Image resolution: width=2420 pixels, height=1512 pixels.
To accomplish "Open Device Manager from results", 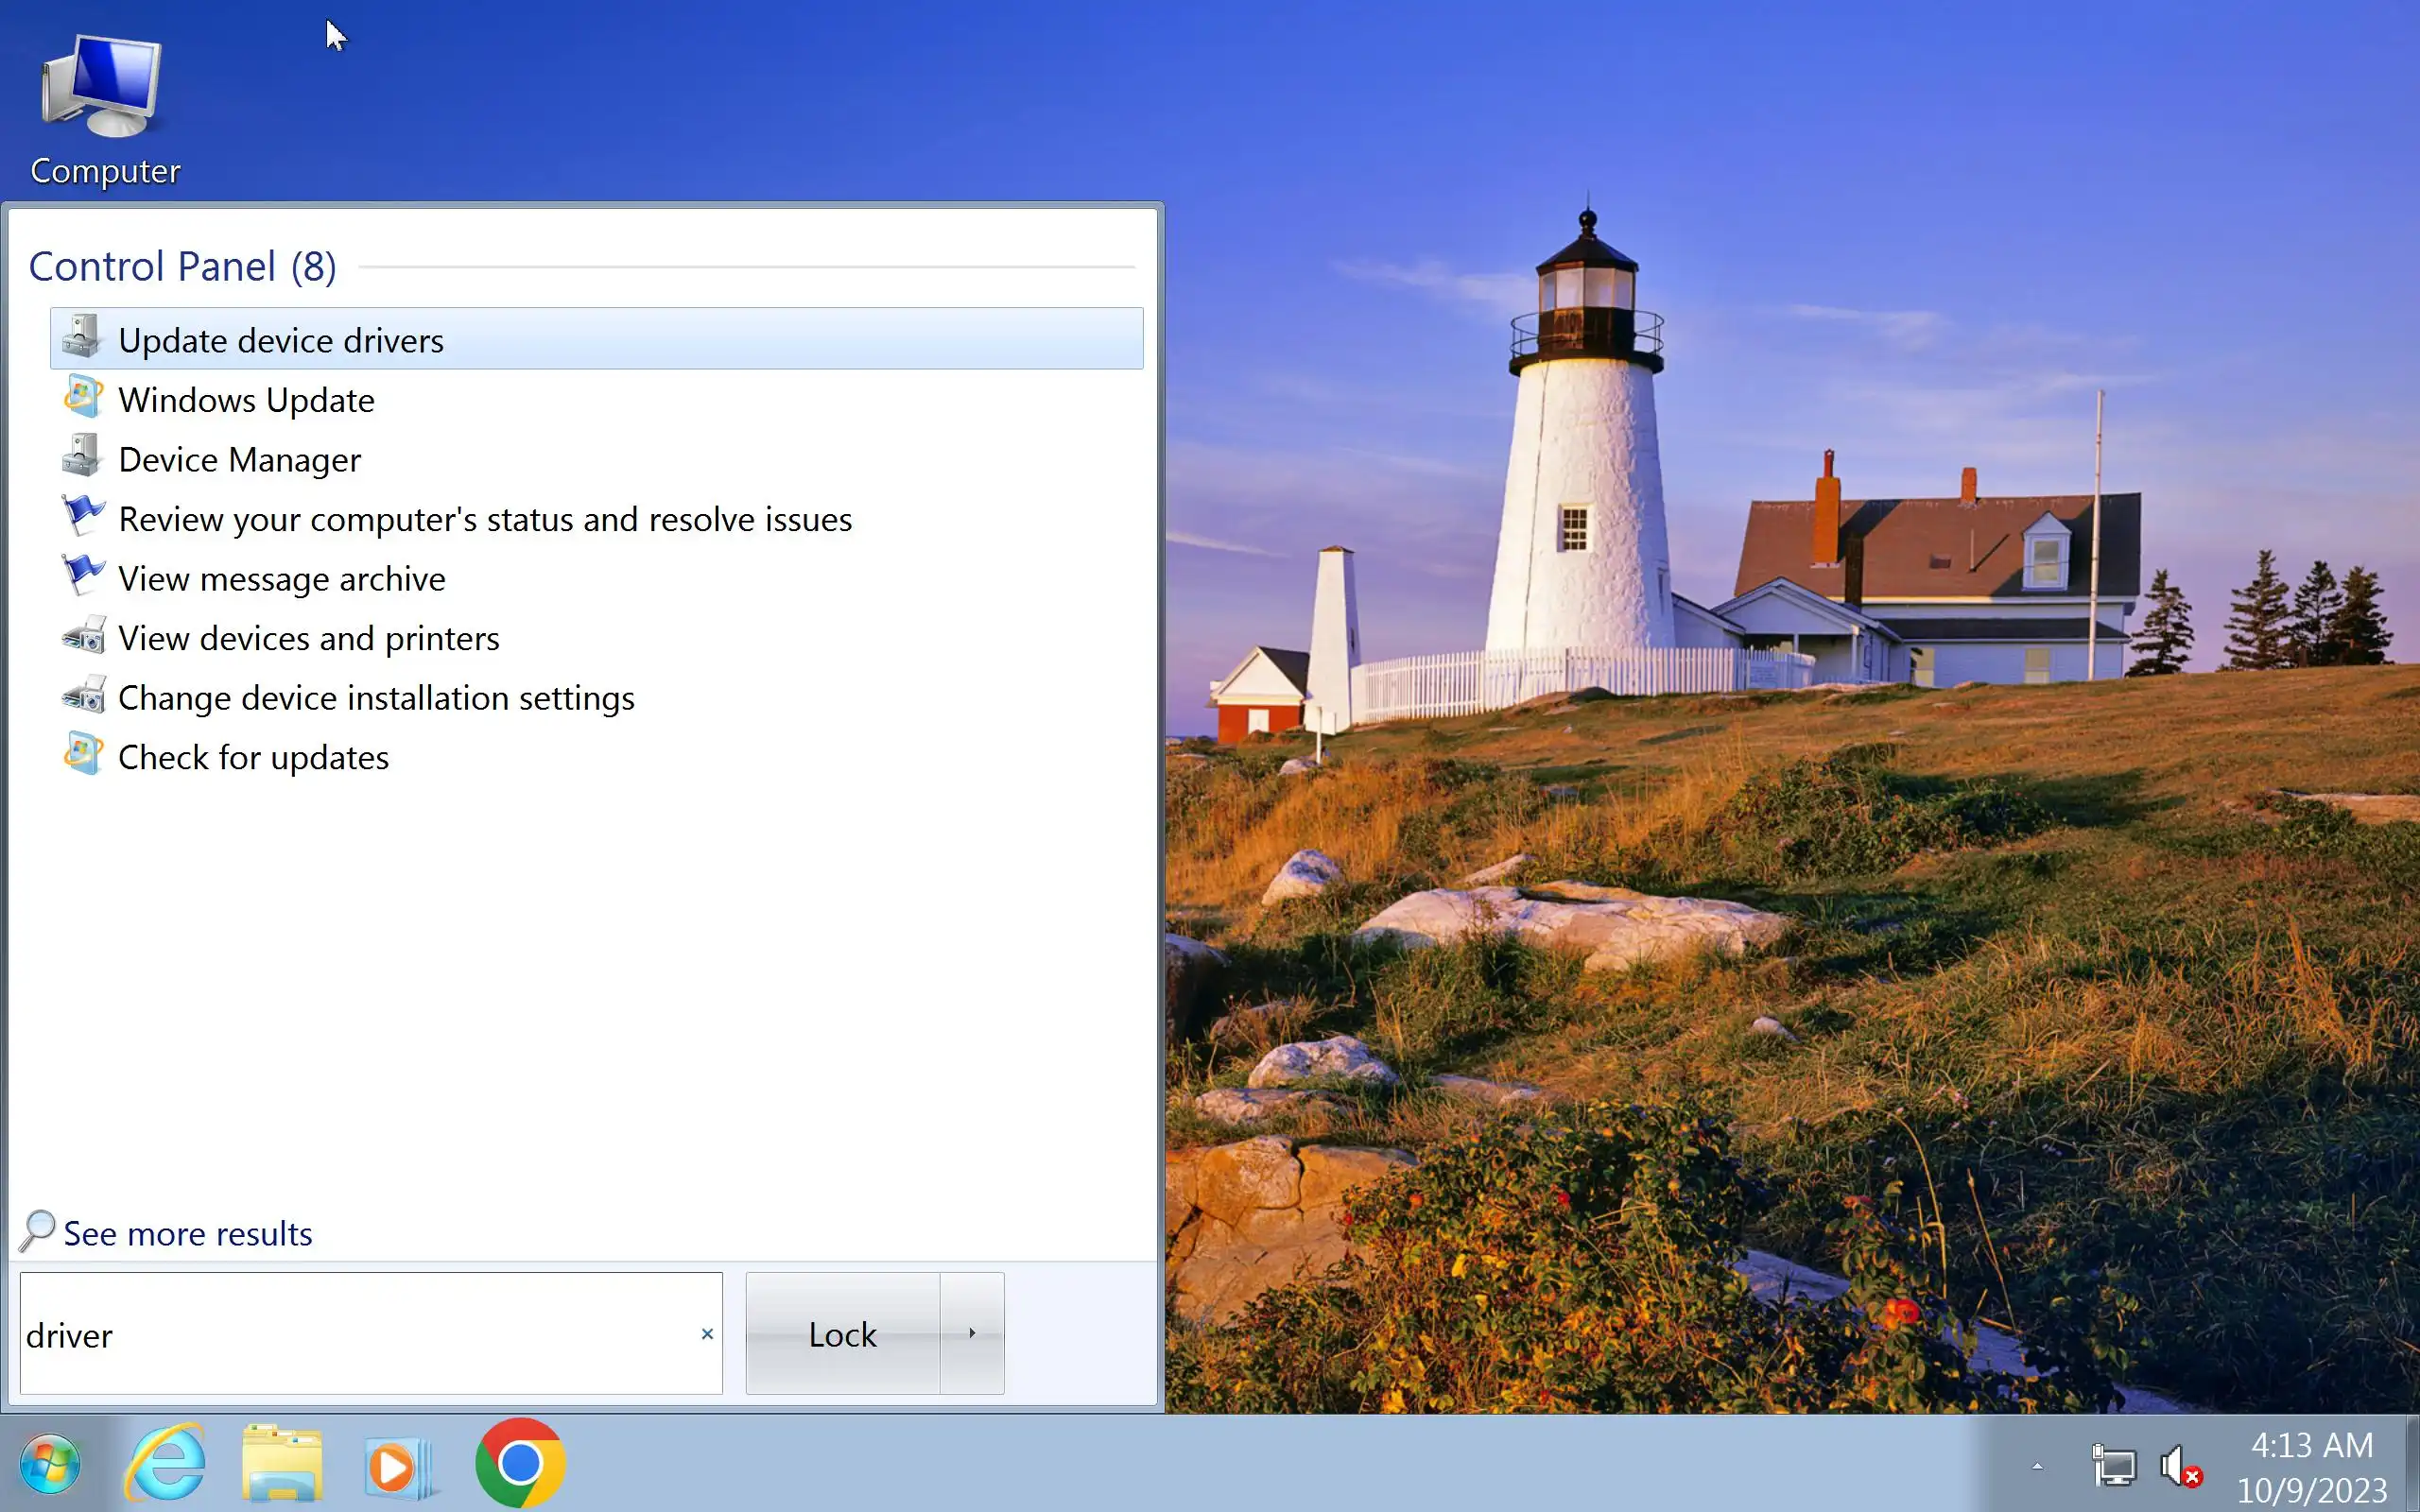I will (x=239, y=460).
